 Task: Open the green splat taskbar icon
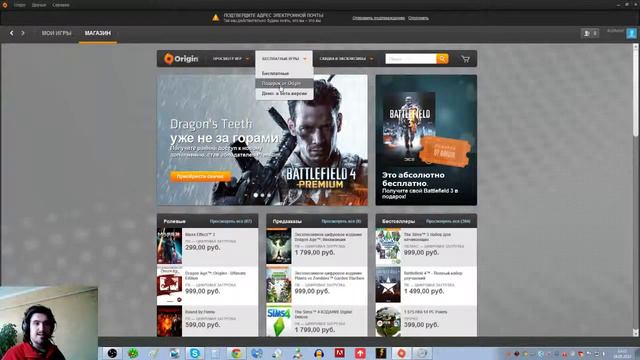coord(133,353)
